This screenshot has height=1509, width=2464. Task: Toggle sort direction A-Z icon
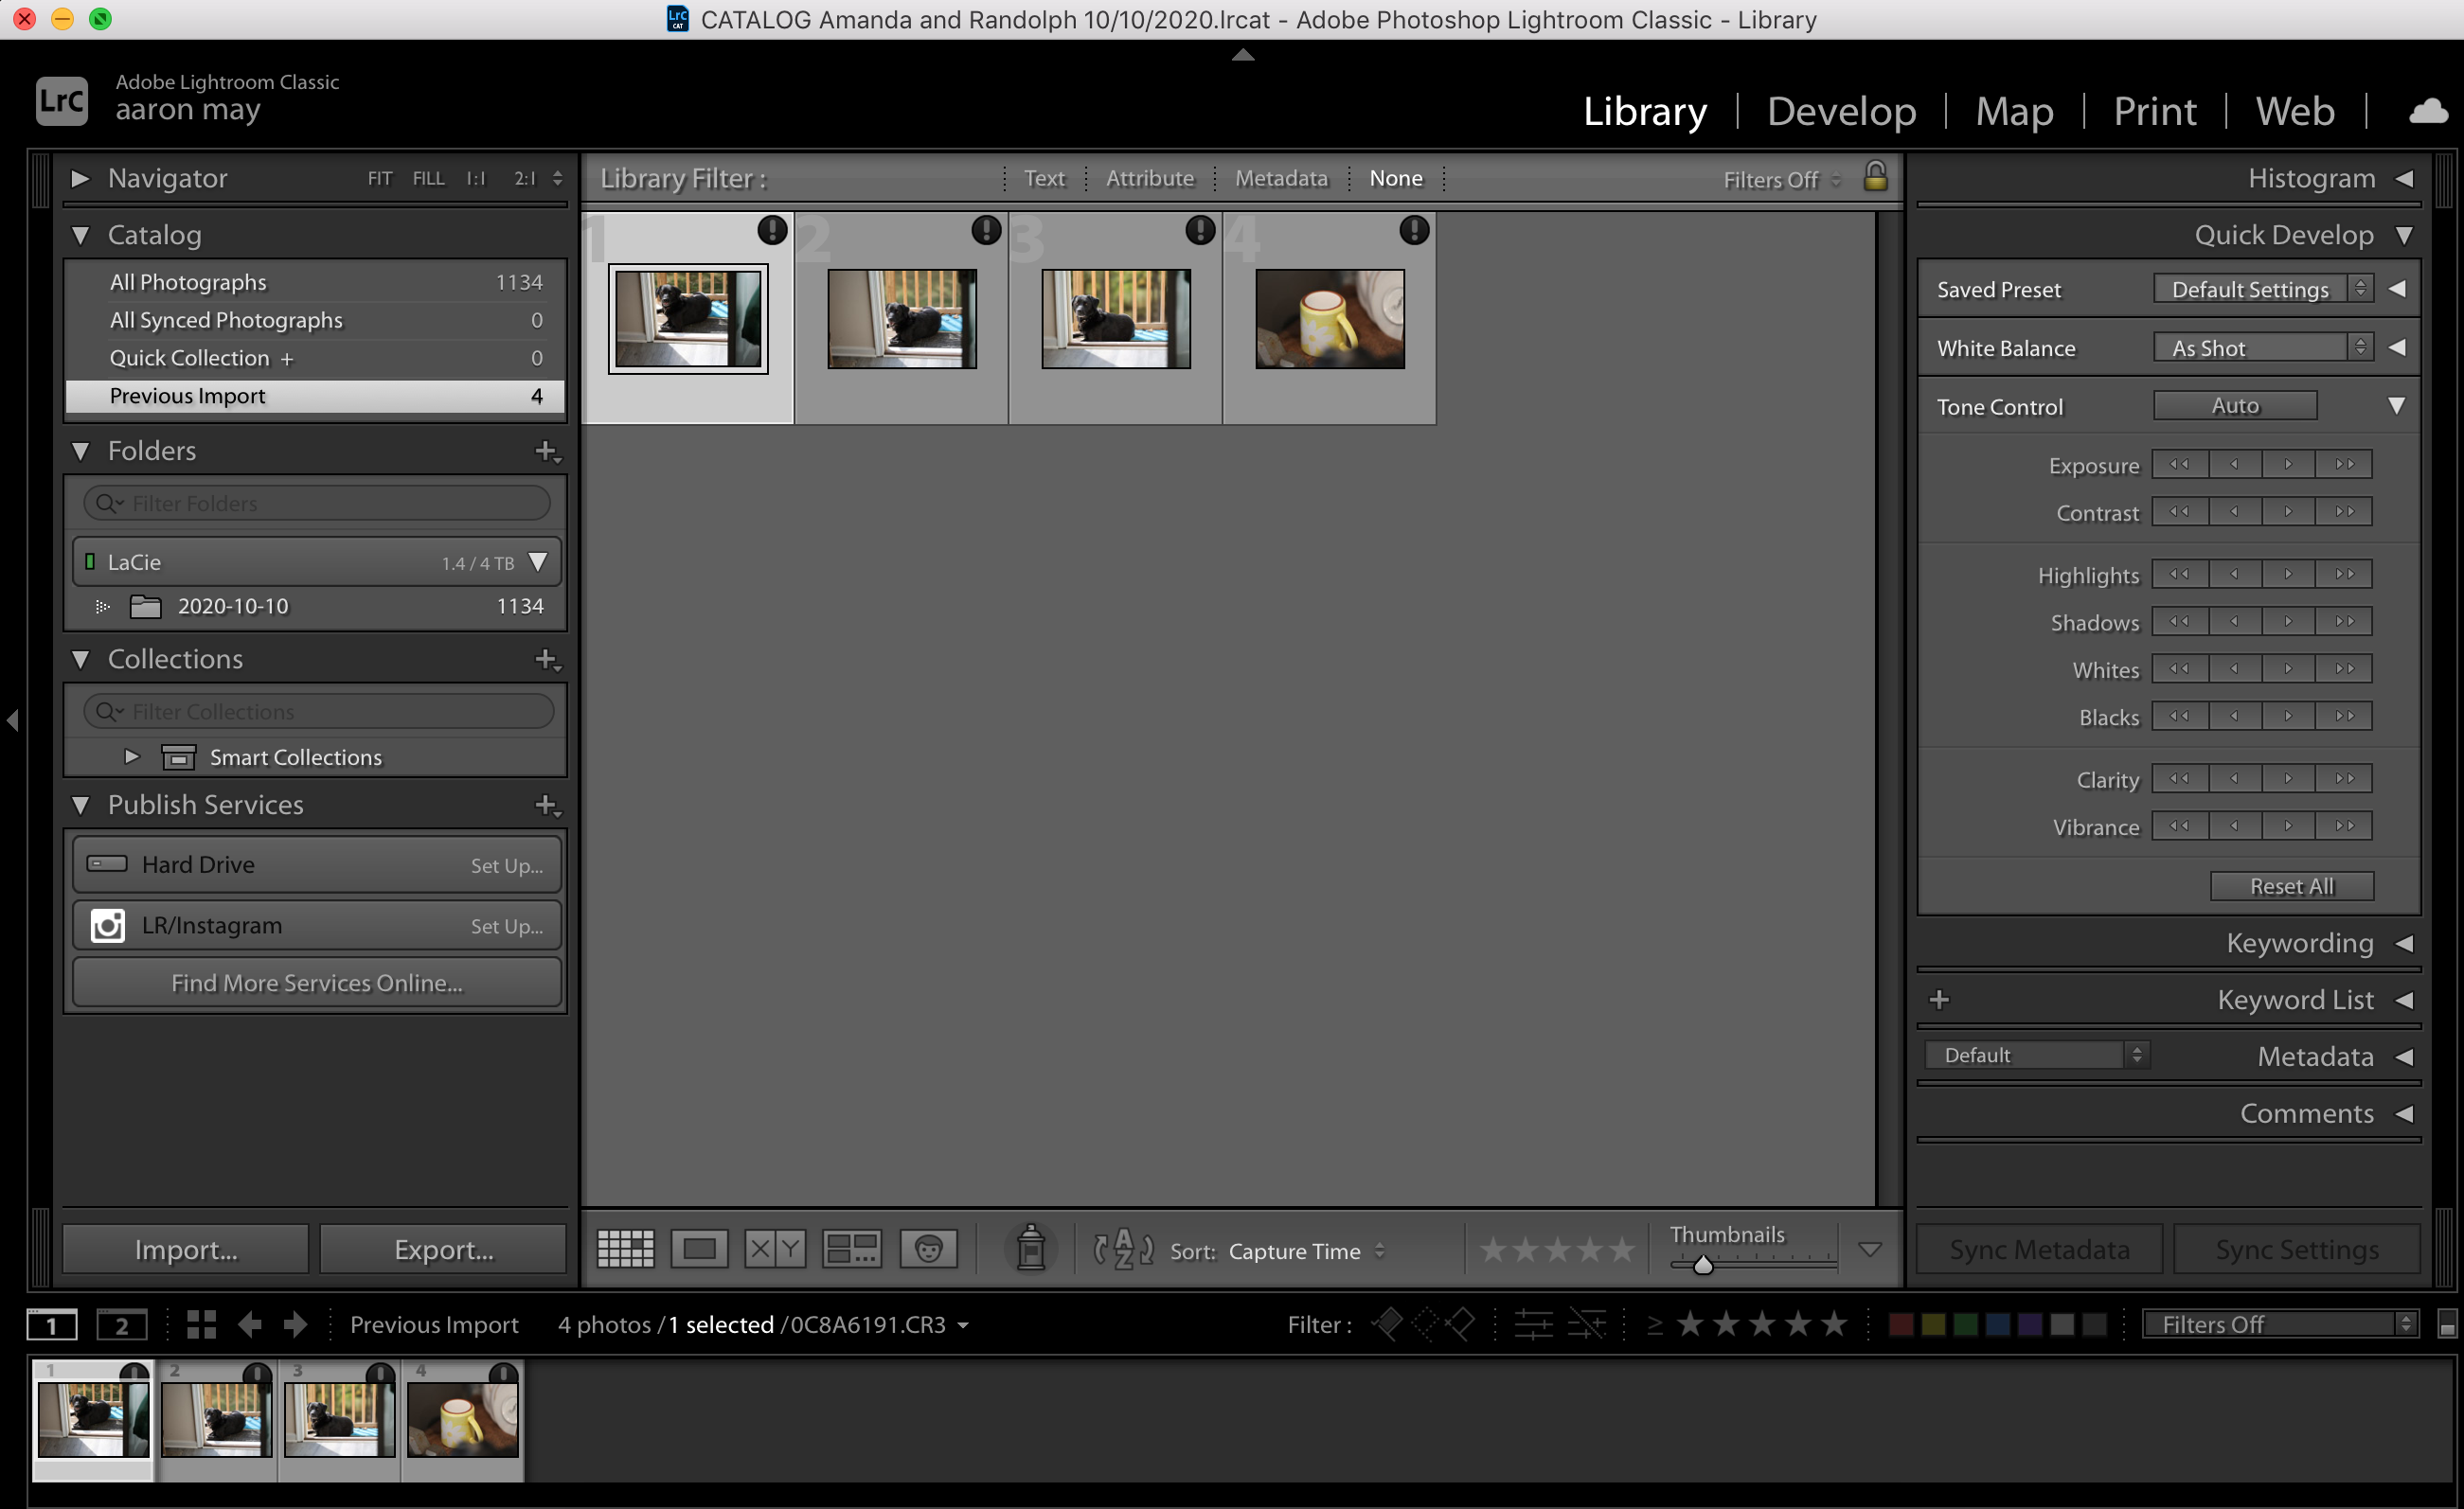[1123, 1249]
